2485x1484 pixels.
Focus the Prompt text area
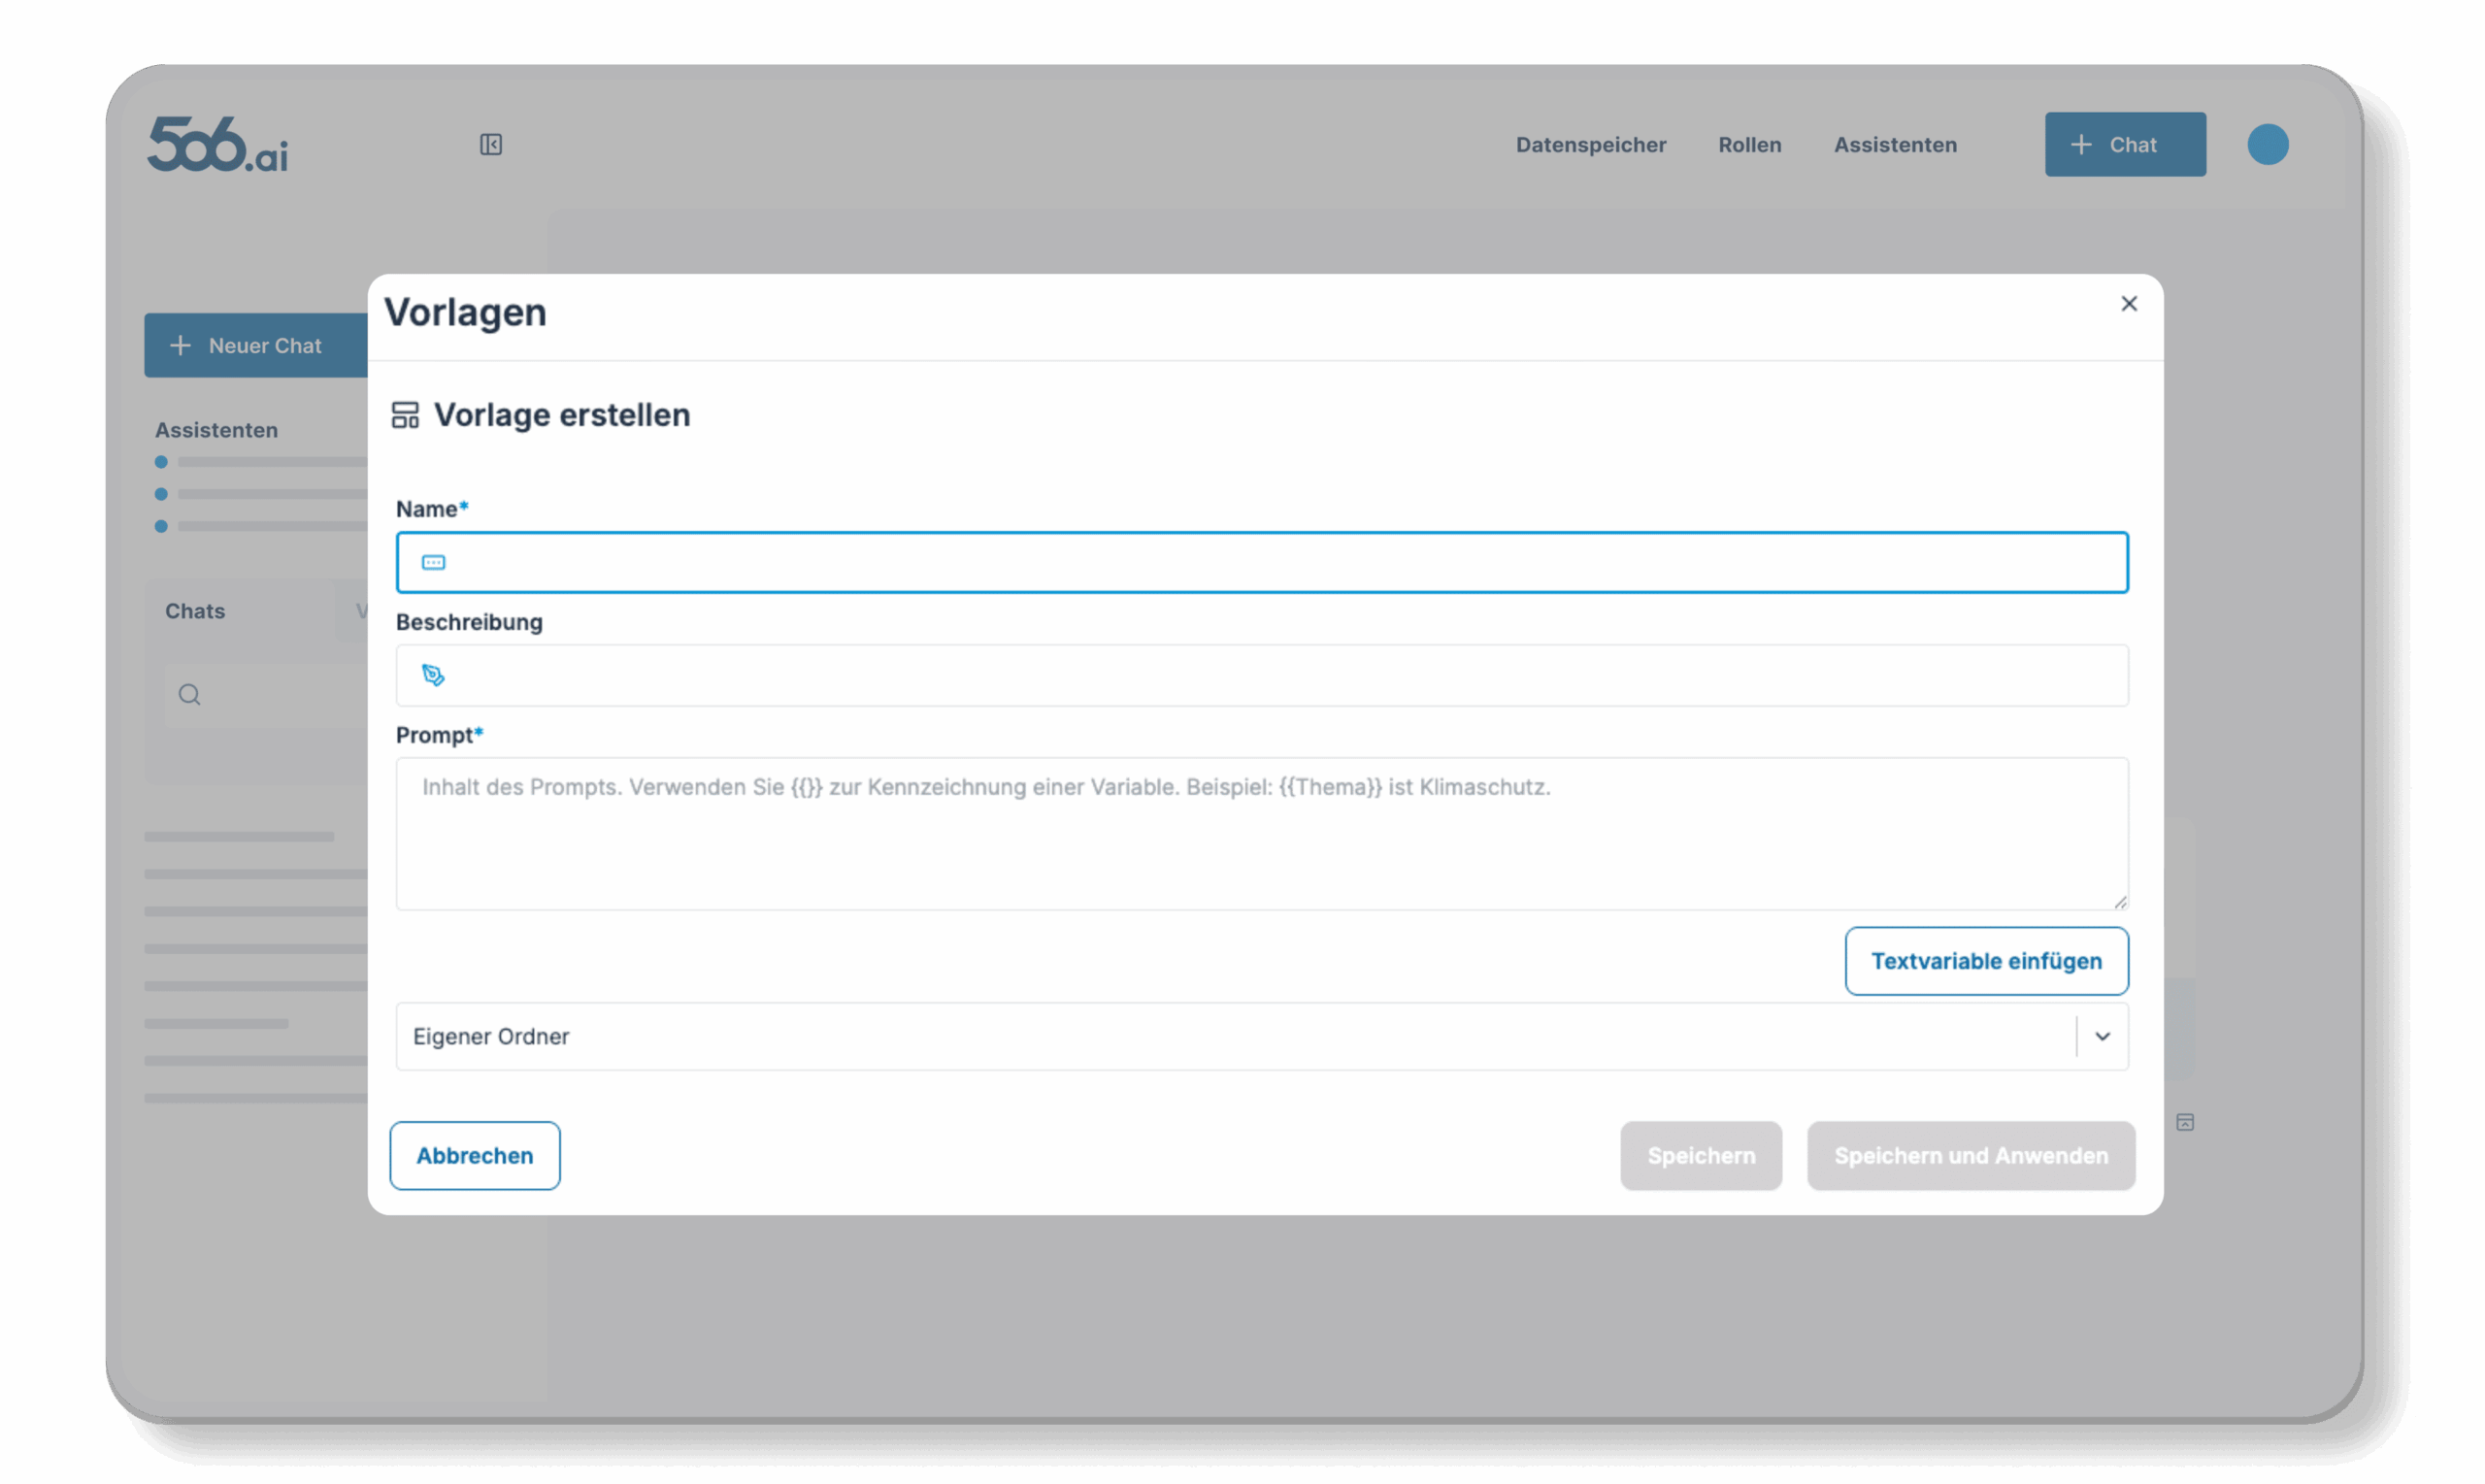[1260, 834]
